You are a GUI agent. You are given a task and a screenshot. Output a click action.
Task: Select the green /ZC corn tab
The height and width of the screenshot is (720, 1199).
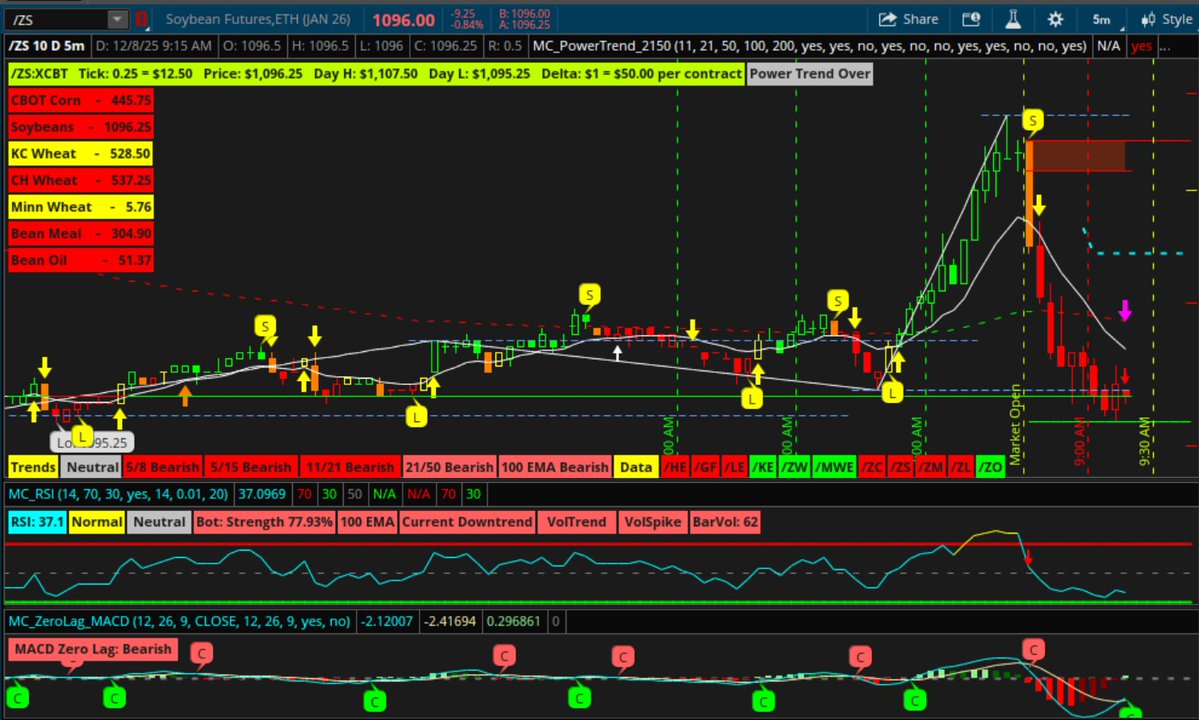(873, 466)
